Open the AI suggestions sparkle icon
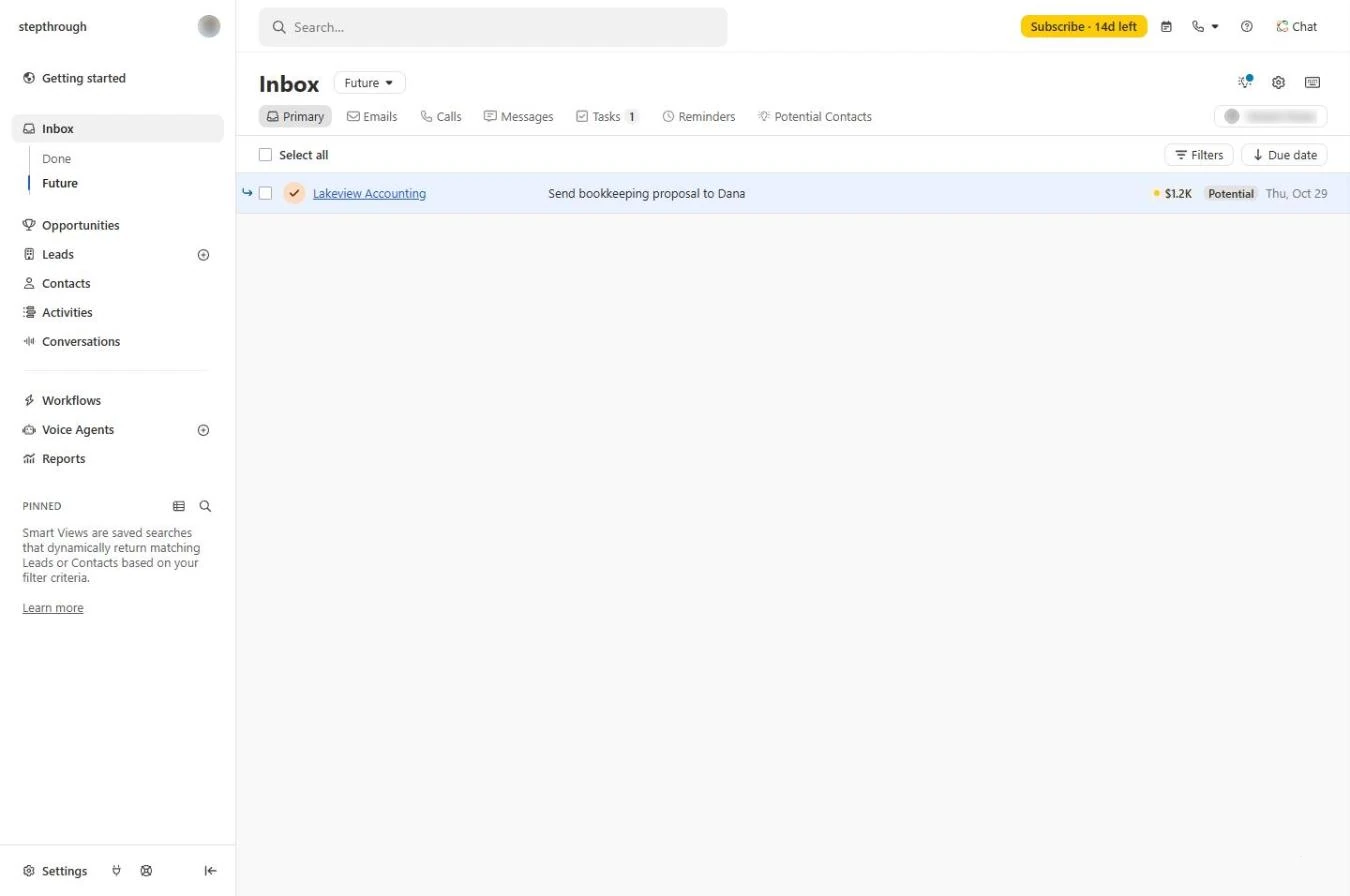Viewport: 1350px width, 896px height. 1245,82
